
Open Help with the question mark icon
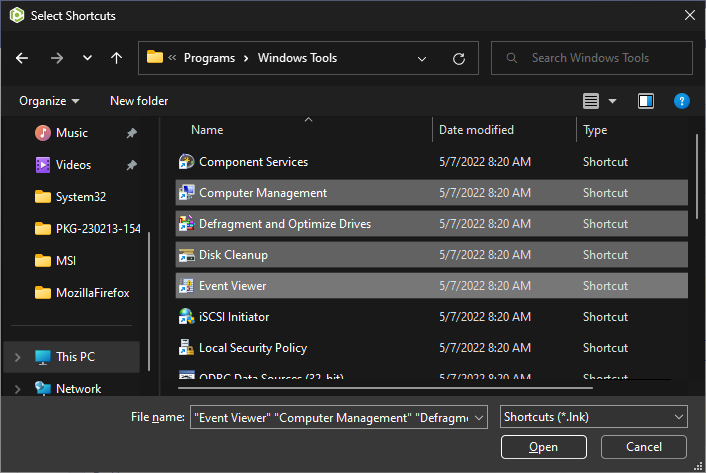(x=681, y=101)
